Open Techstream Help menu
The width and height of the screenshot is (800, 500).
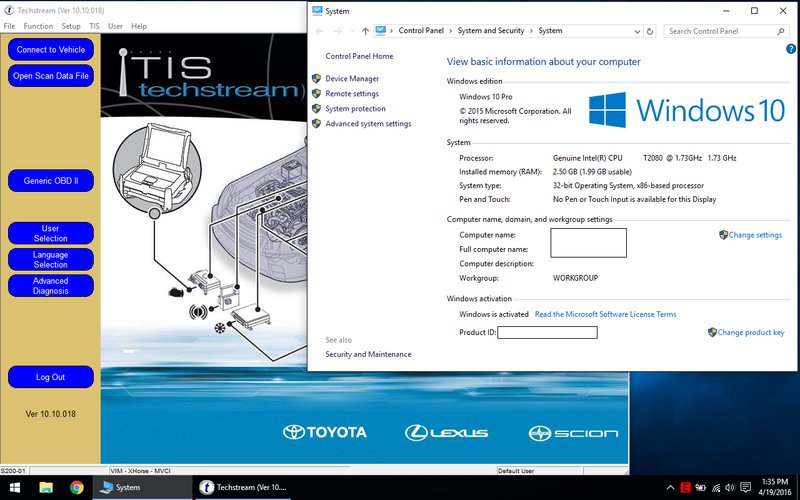coord(139,26)
